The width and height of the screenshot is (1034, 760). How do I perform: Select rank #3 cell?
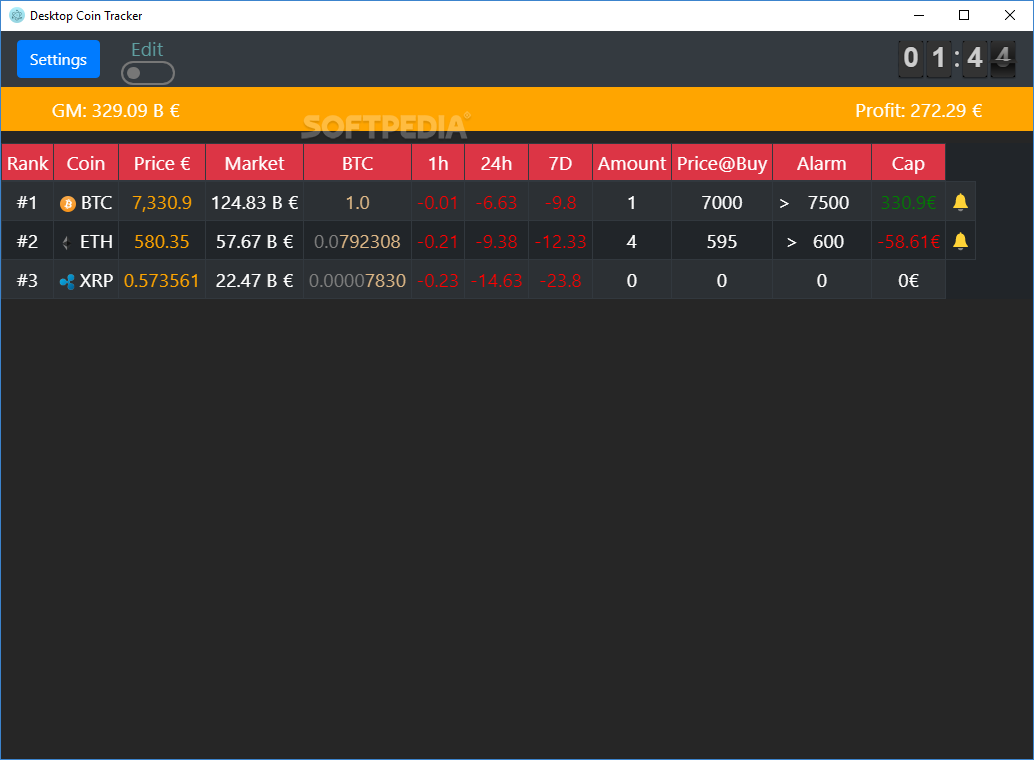pyautogui.click(x=27, y=280)
